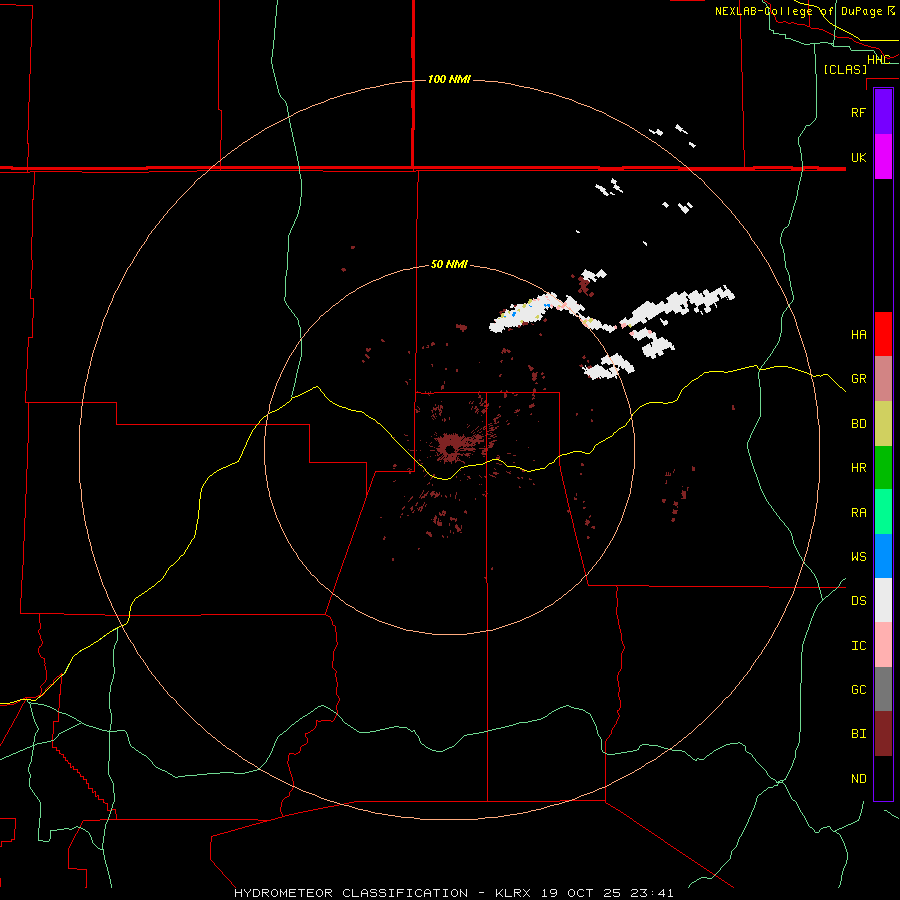Click the ND legend label
Viewport: 900px width, 900px height.
858,779
